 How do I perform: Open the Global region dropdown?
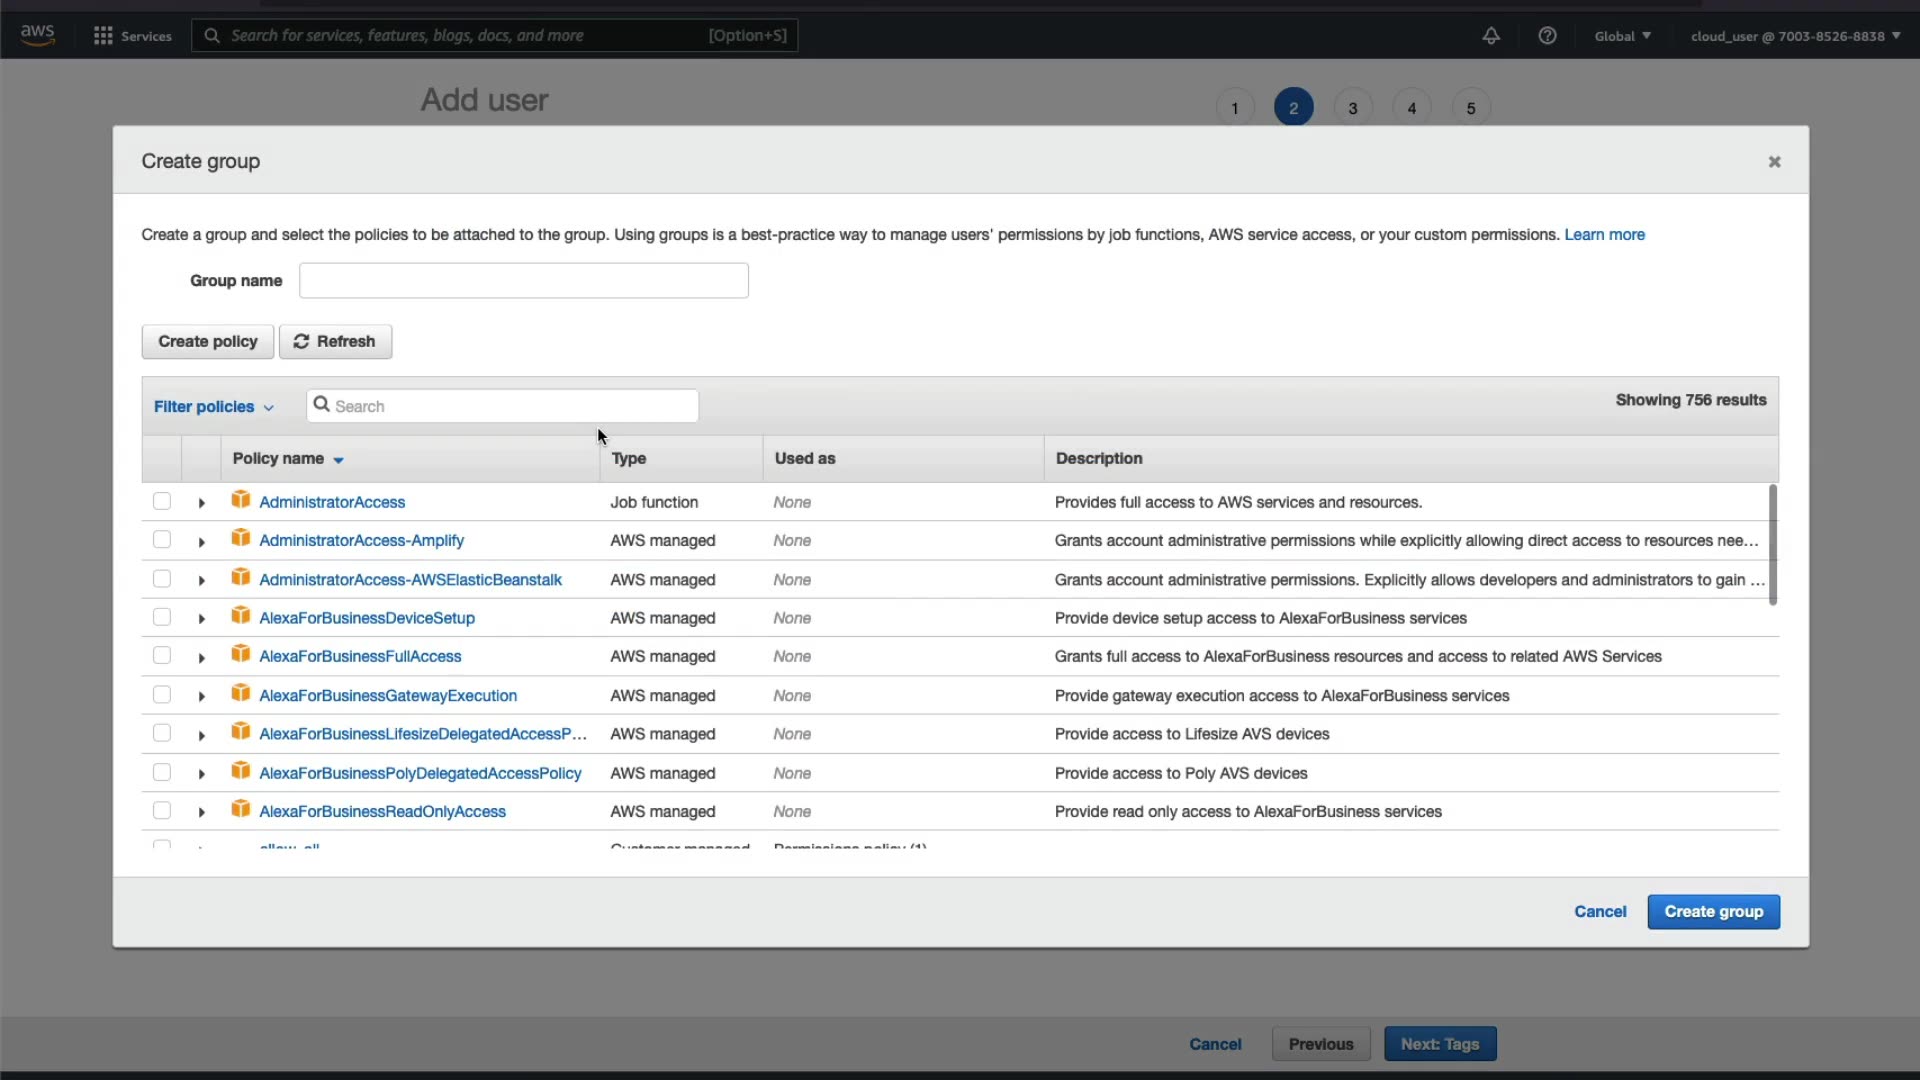click(1622, 36)
